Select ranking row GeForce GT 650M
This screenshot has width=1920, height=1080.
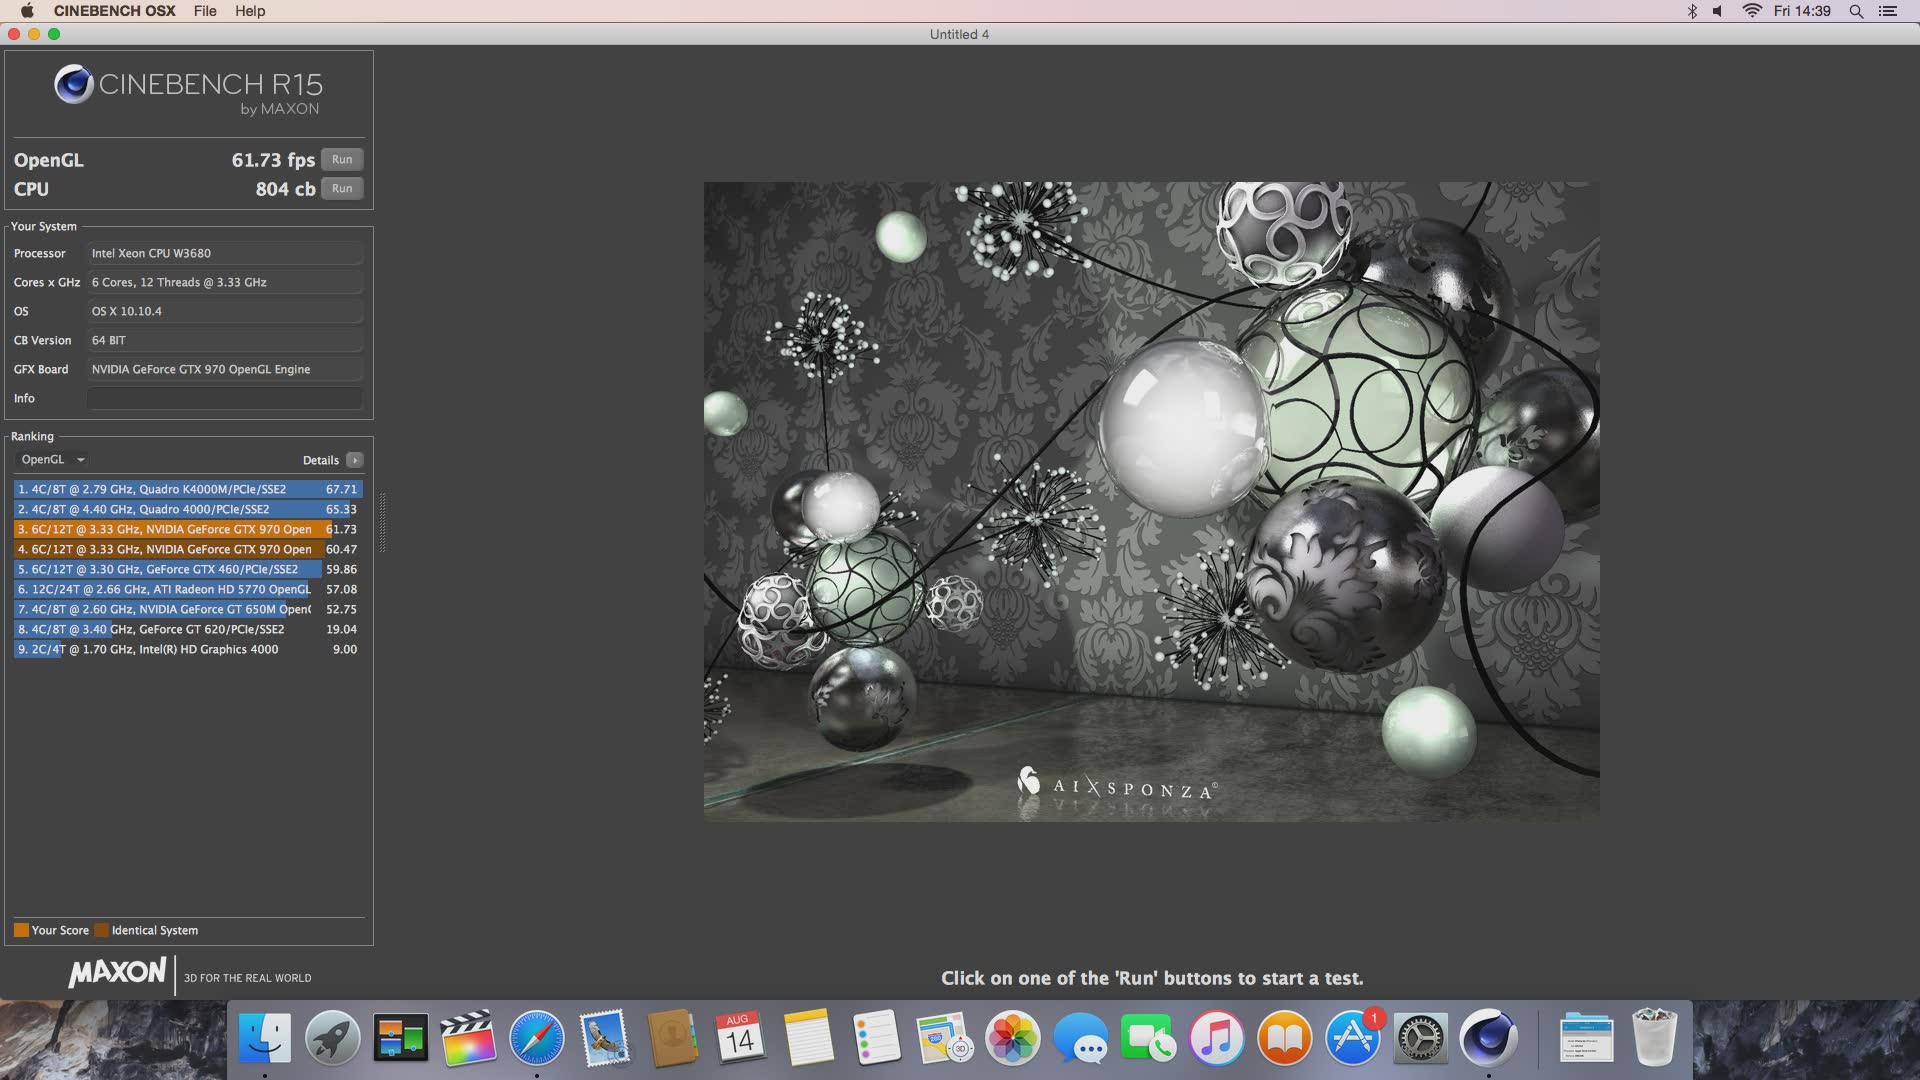click(x=188, y=609)
